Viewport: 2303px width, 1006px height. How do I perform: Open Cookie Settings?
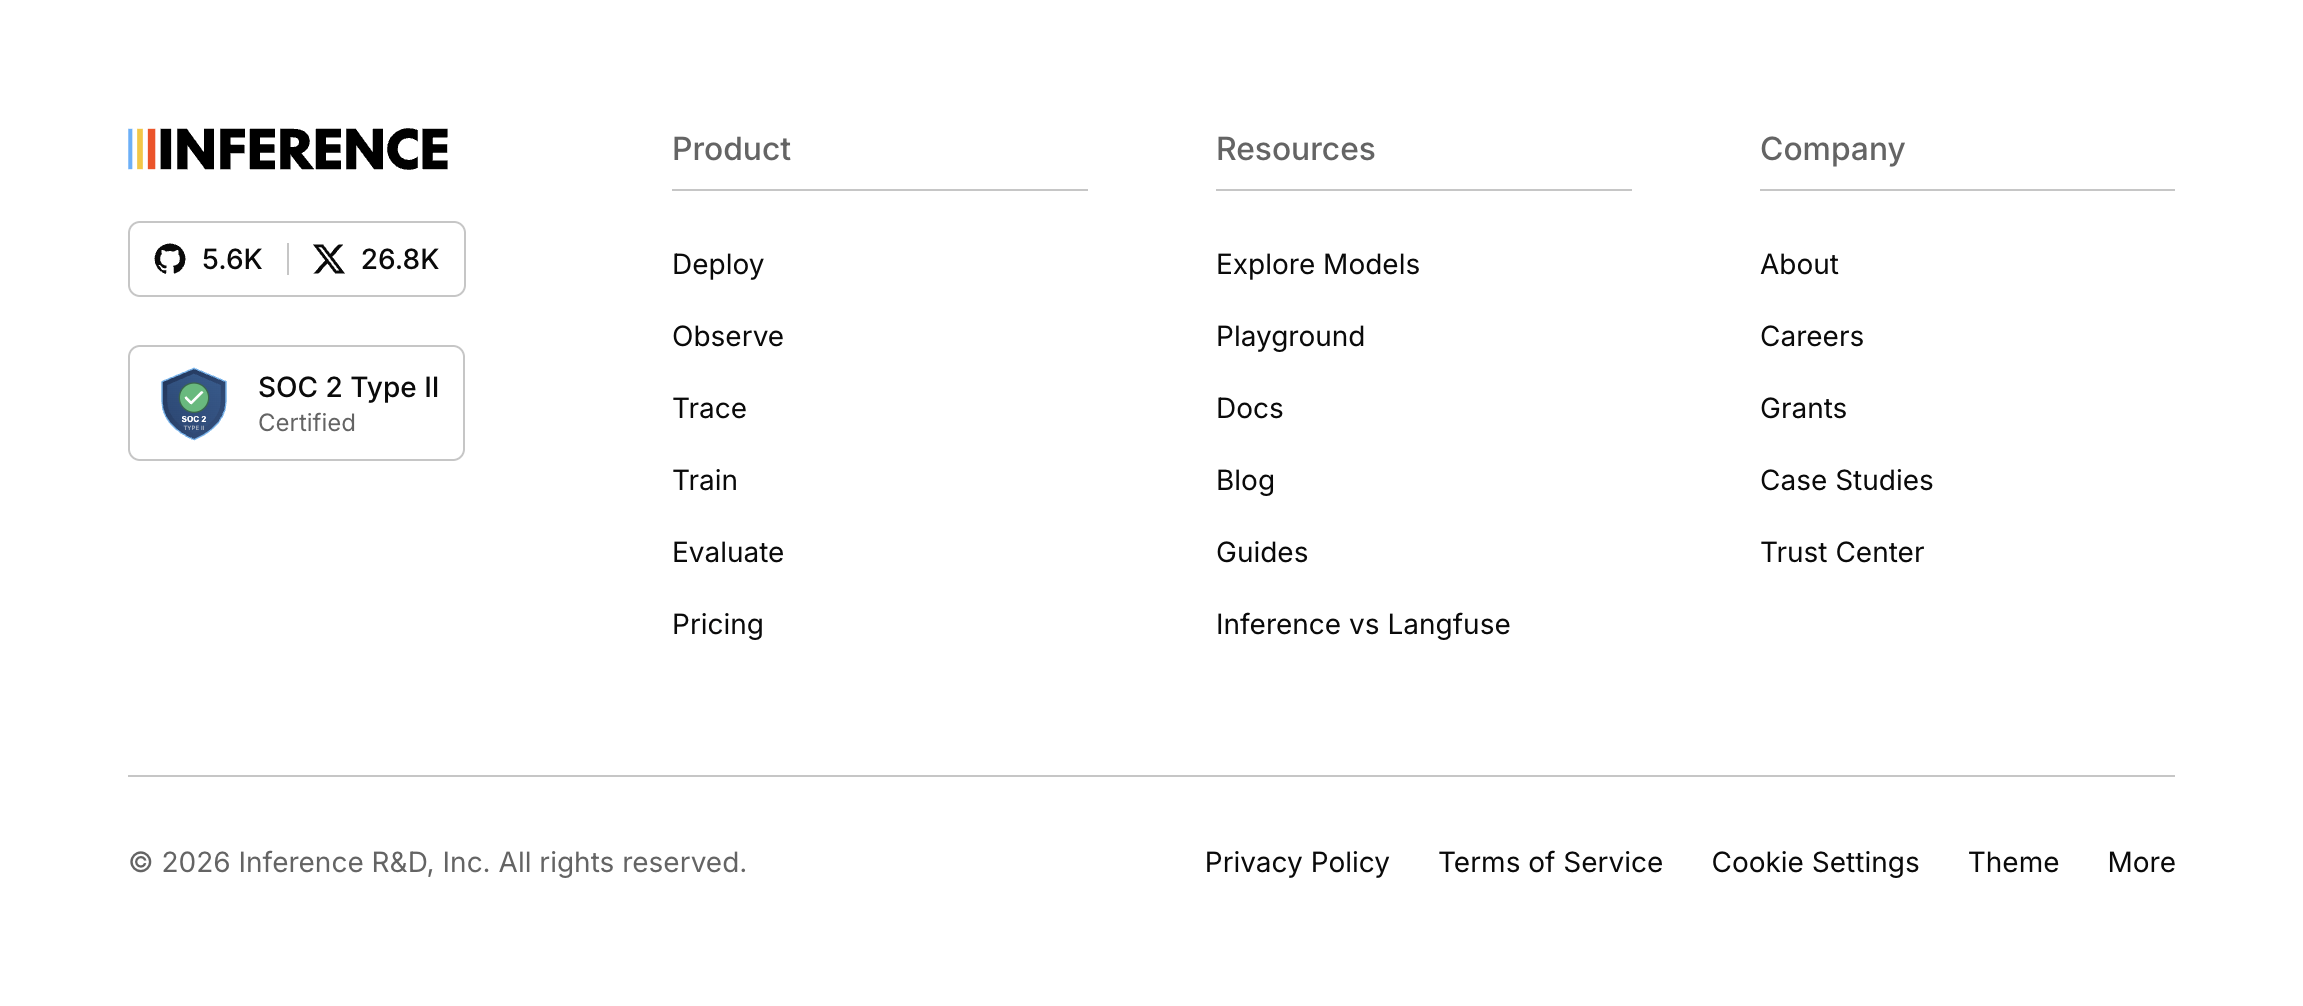pos(1816,862)
